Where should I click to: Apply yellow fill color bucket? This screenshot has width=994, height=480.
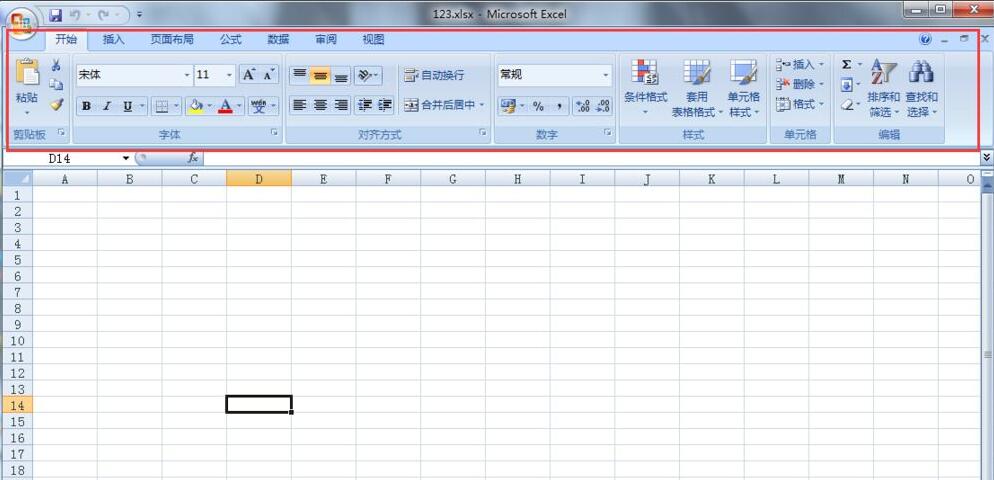[196, 107]
